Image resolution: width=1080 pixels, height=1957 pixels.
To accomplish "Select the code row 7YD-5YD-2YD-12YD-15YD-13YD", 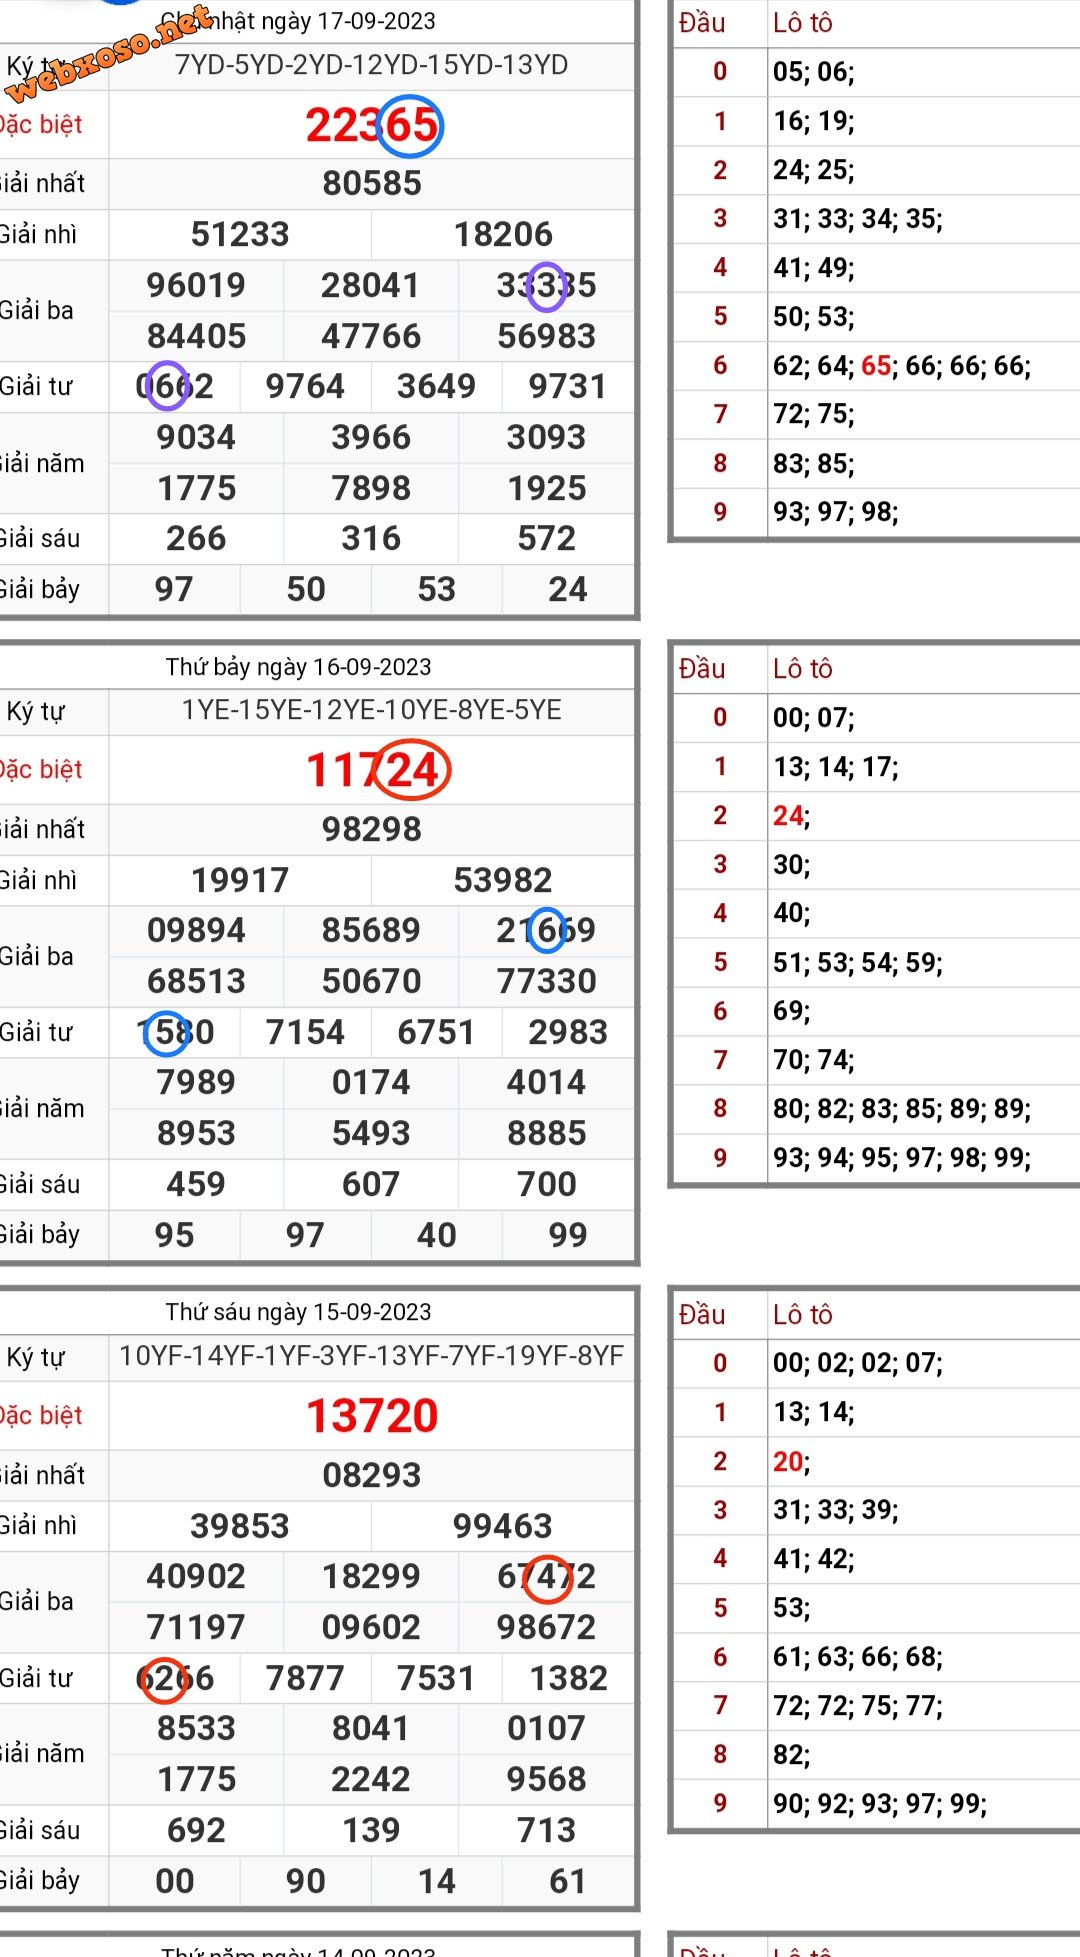I will point(372,66).
